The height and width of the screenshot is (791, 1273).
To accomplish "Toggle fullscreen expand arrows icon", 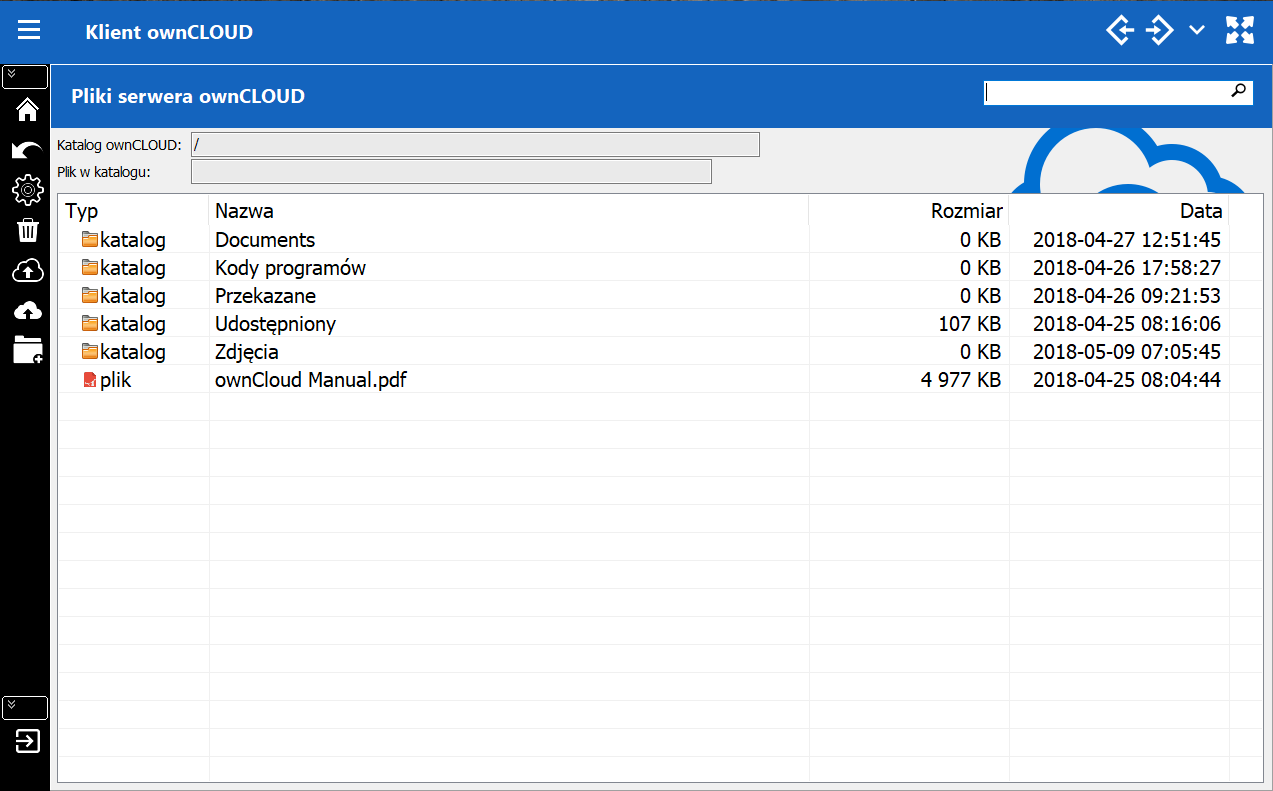I will click(x=1240, y=31).
